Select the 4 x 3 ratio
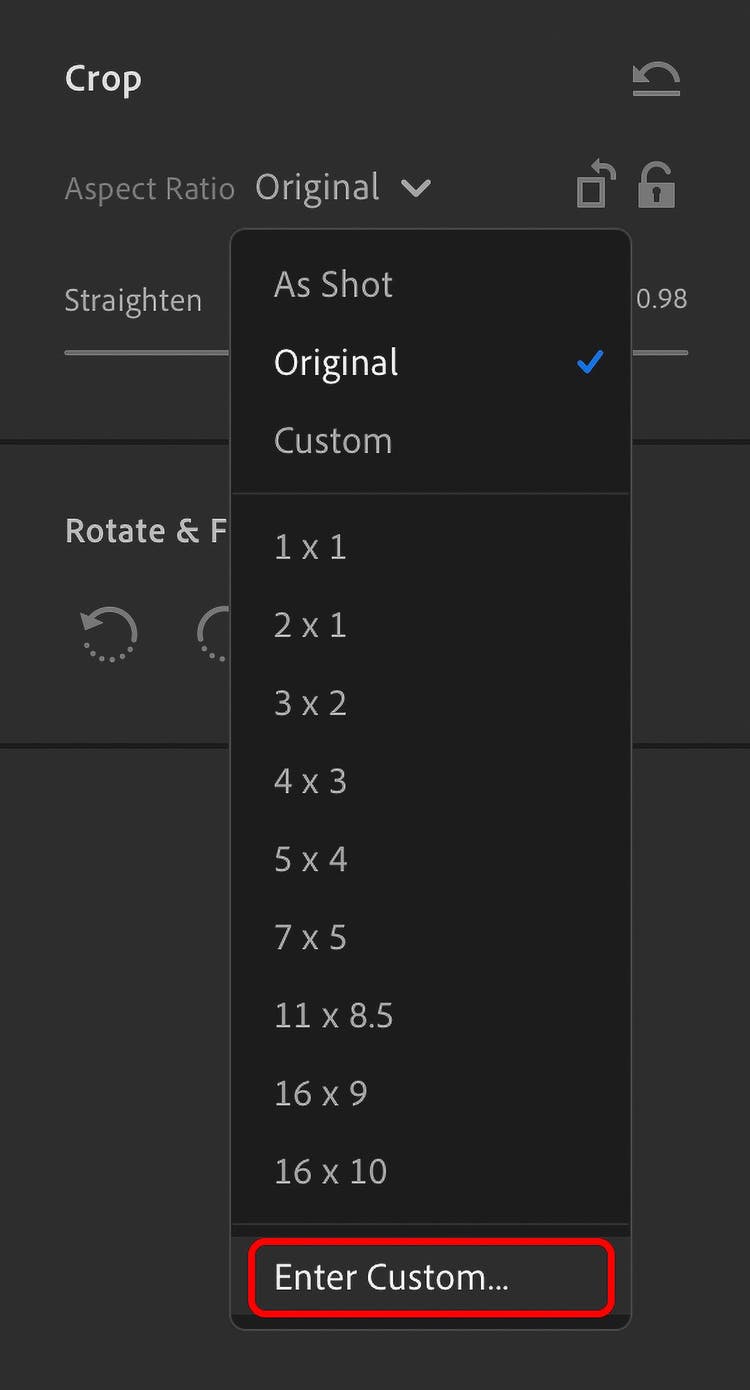The image size is (750, 1390). click(x=310, y=781)
